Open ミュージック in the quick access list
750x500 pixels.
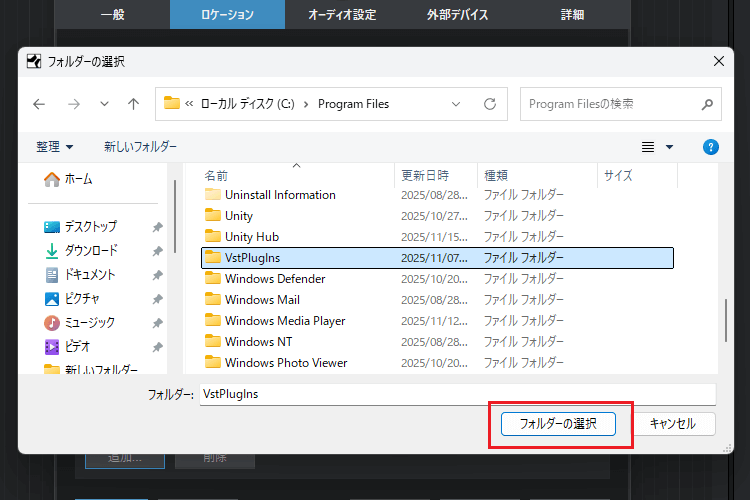pyautogui.click(x=89, y=323)
